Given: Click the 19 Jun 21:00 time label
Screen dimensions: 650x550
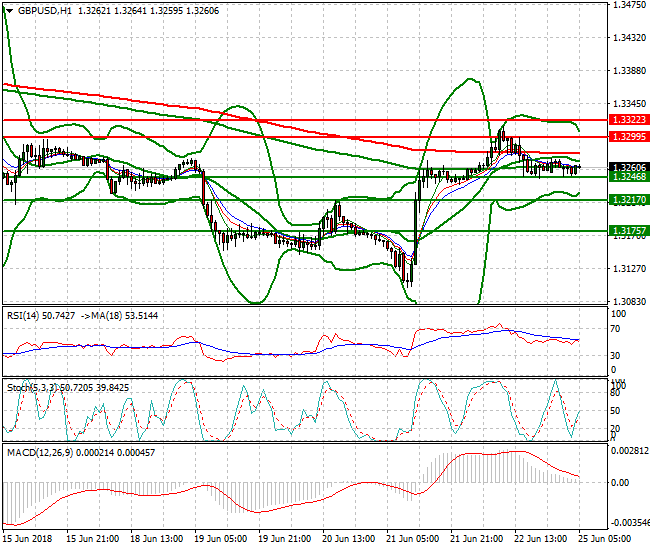Looking at the screenshot, I should pos(284,539).
